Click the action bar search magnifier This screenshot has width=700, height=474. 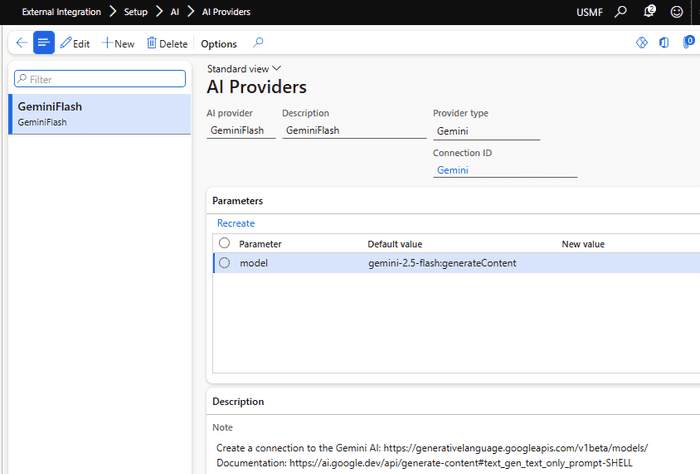(x=258, y=43)
